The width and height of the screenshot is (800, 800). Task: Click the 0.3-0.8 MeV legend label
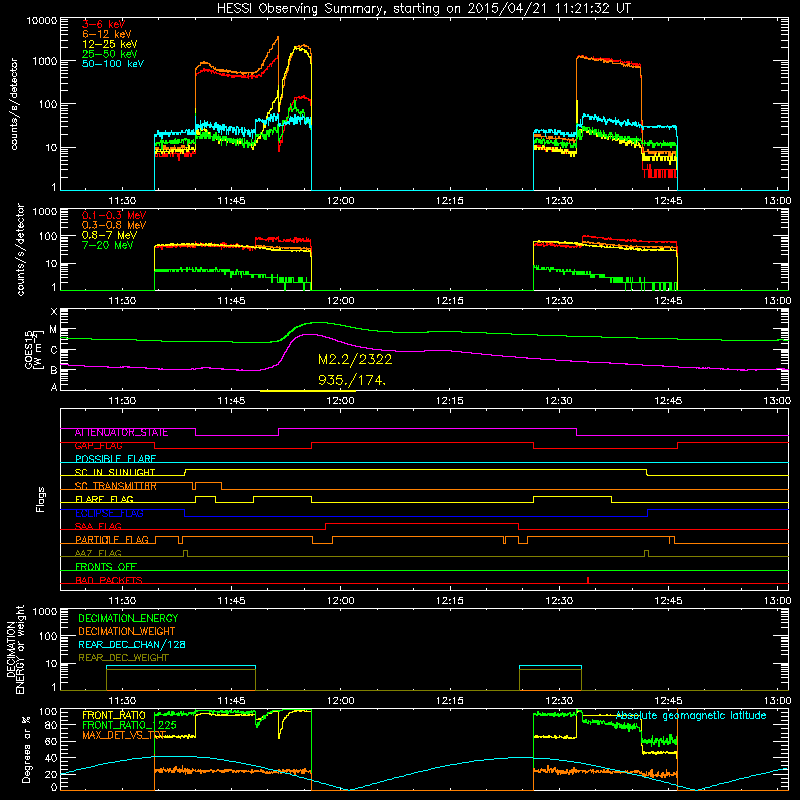[x=114, y=225]
